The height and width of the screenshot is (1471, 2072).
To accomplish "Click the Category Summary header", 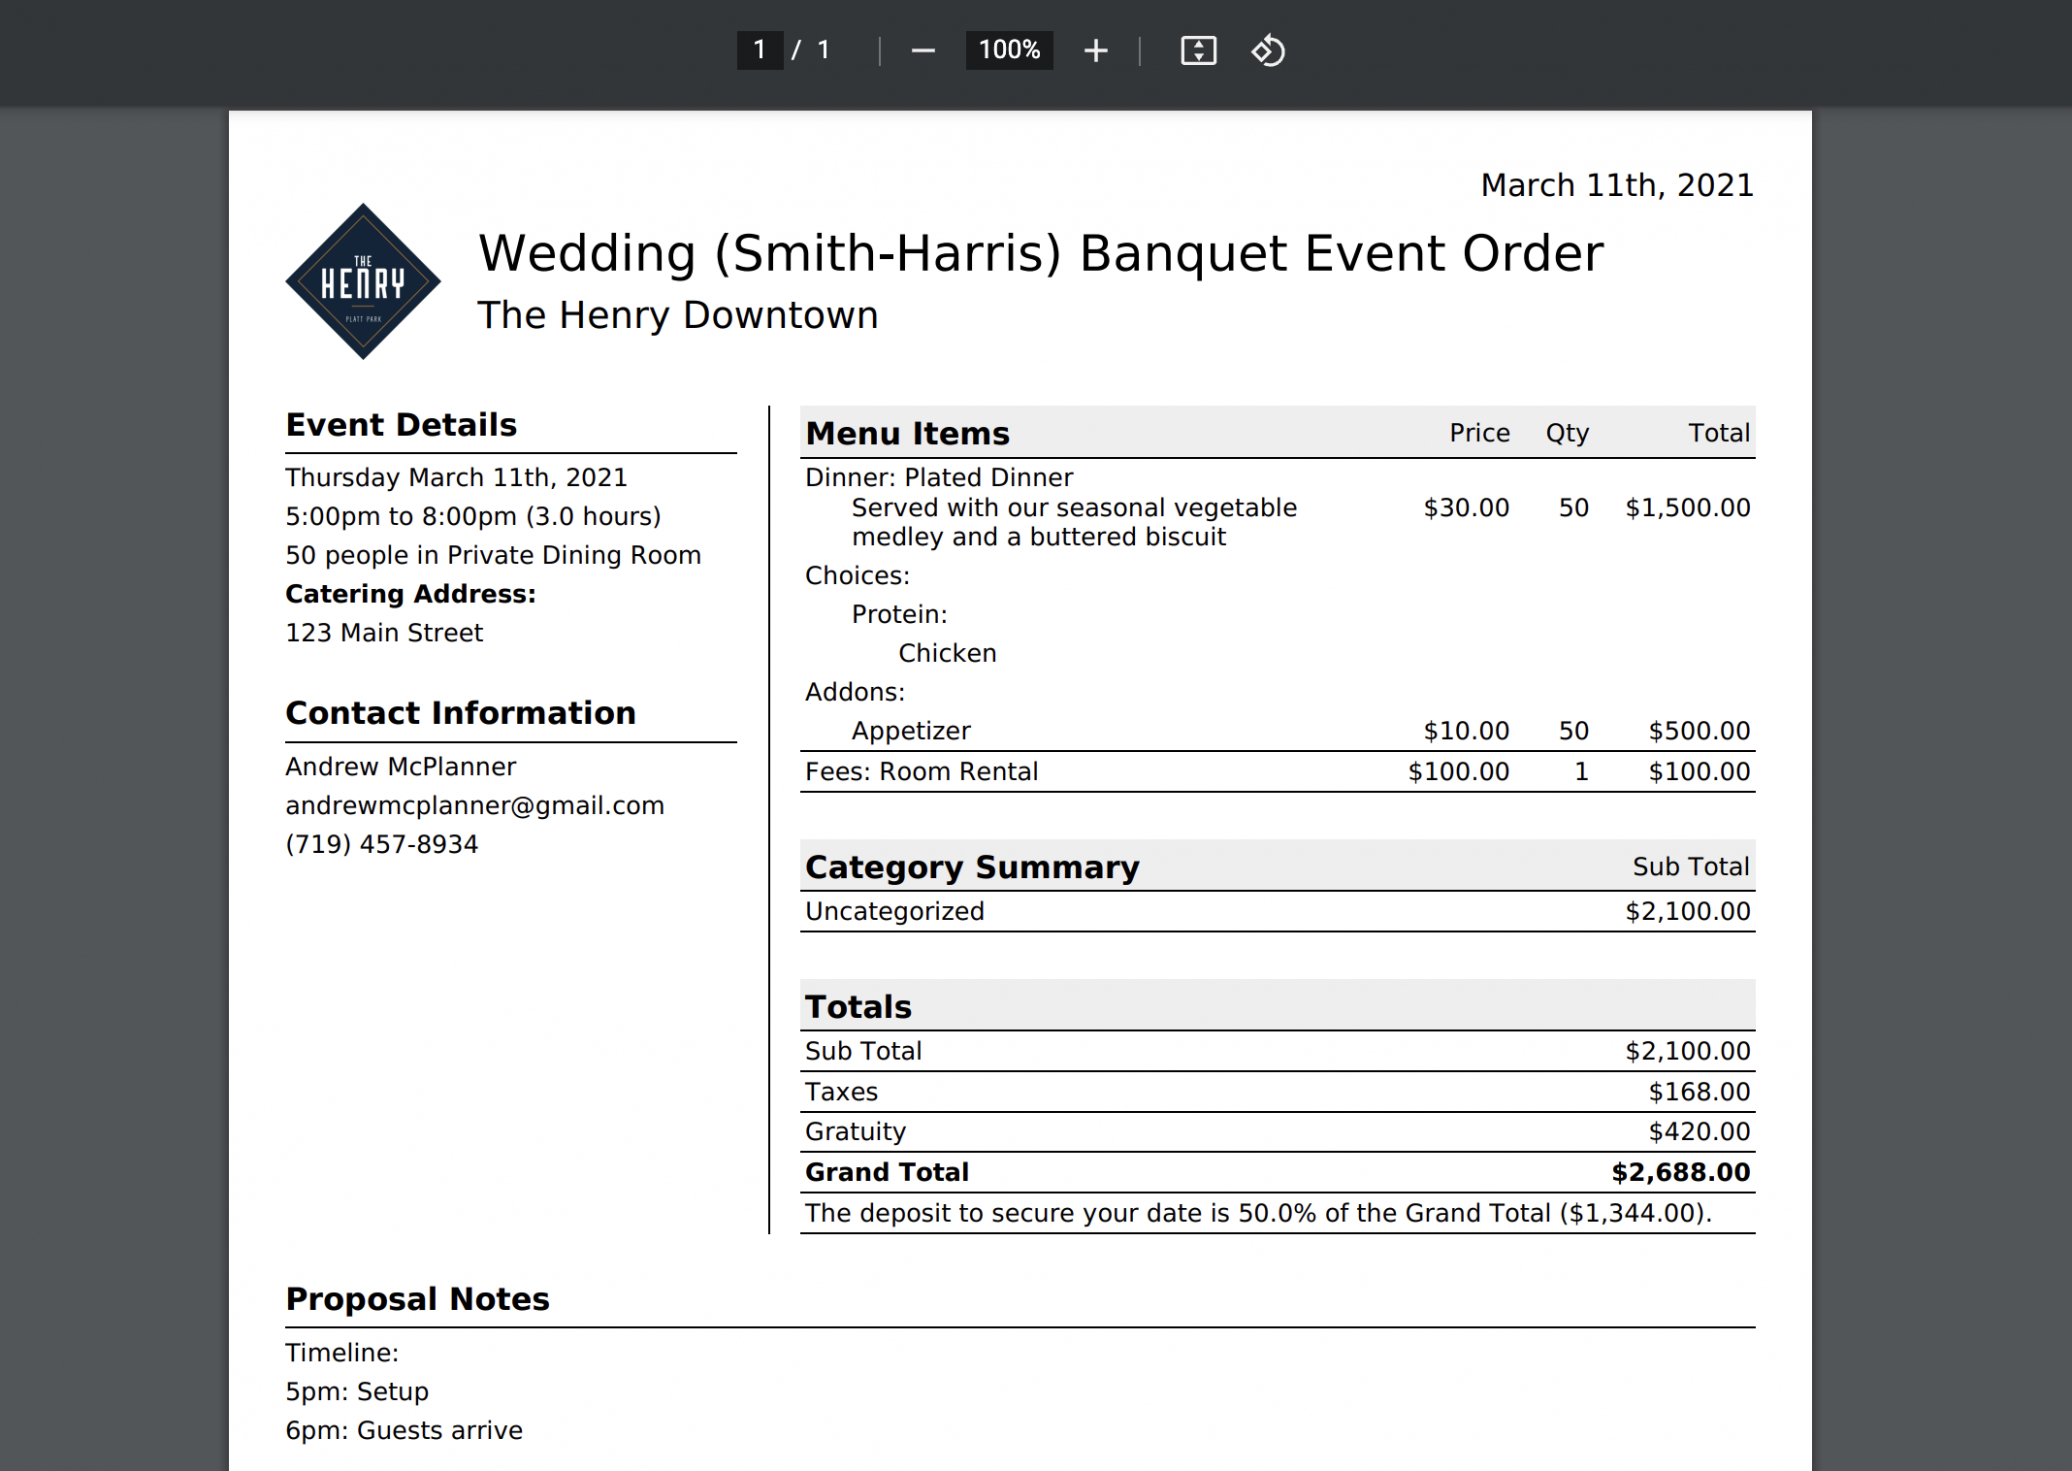I will [971, 867].
